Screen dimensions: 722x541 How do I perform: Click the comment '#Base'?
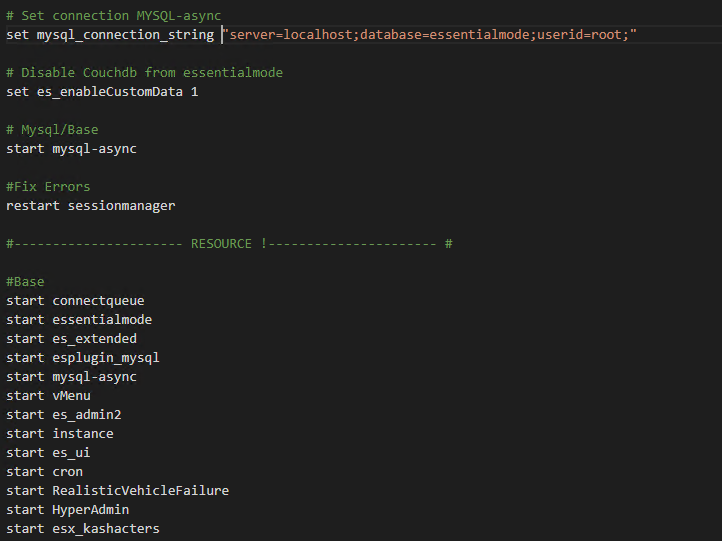25,281
